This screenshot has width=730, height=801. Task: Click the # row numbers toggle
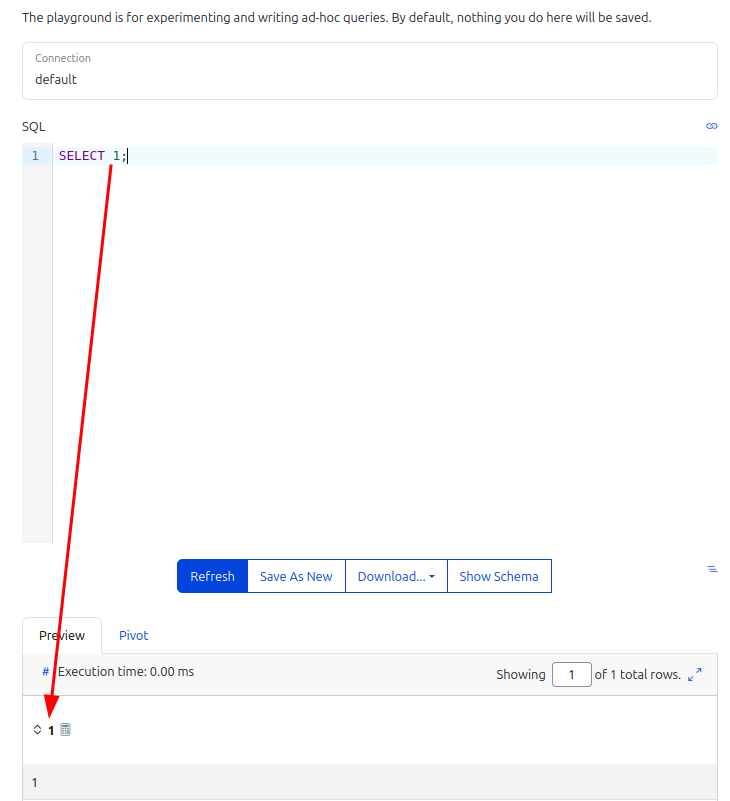tap(45, 672)
